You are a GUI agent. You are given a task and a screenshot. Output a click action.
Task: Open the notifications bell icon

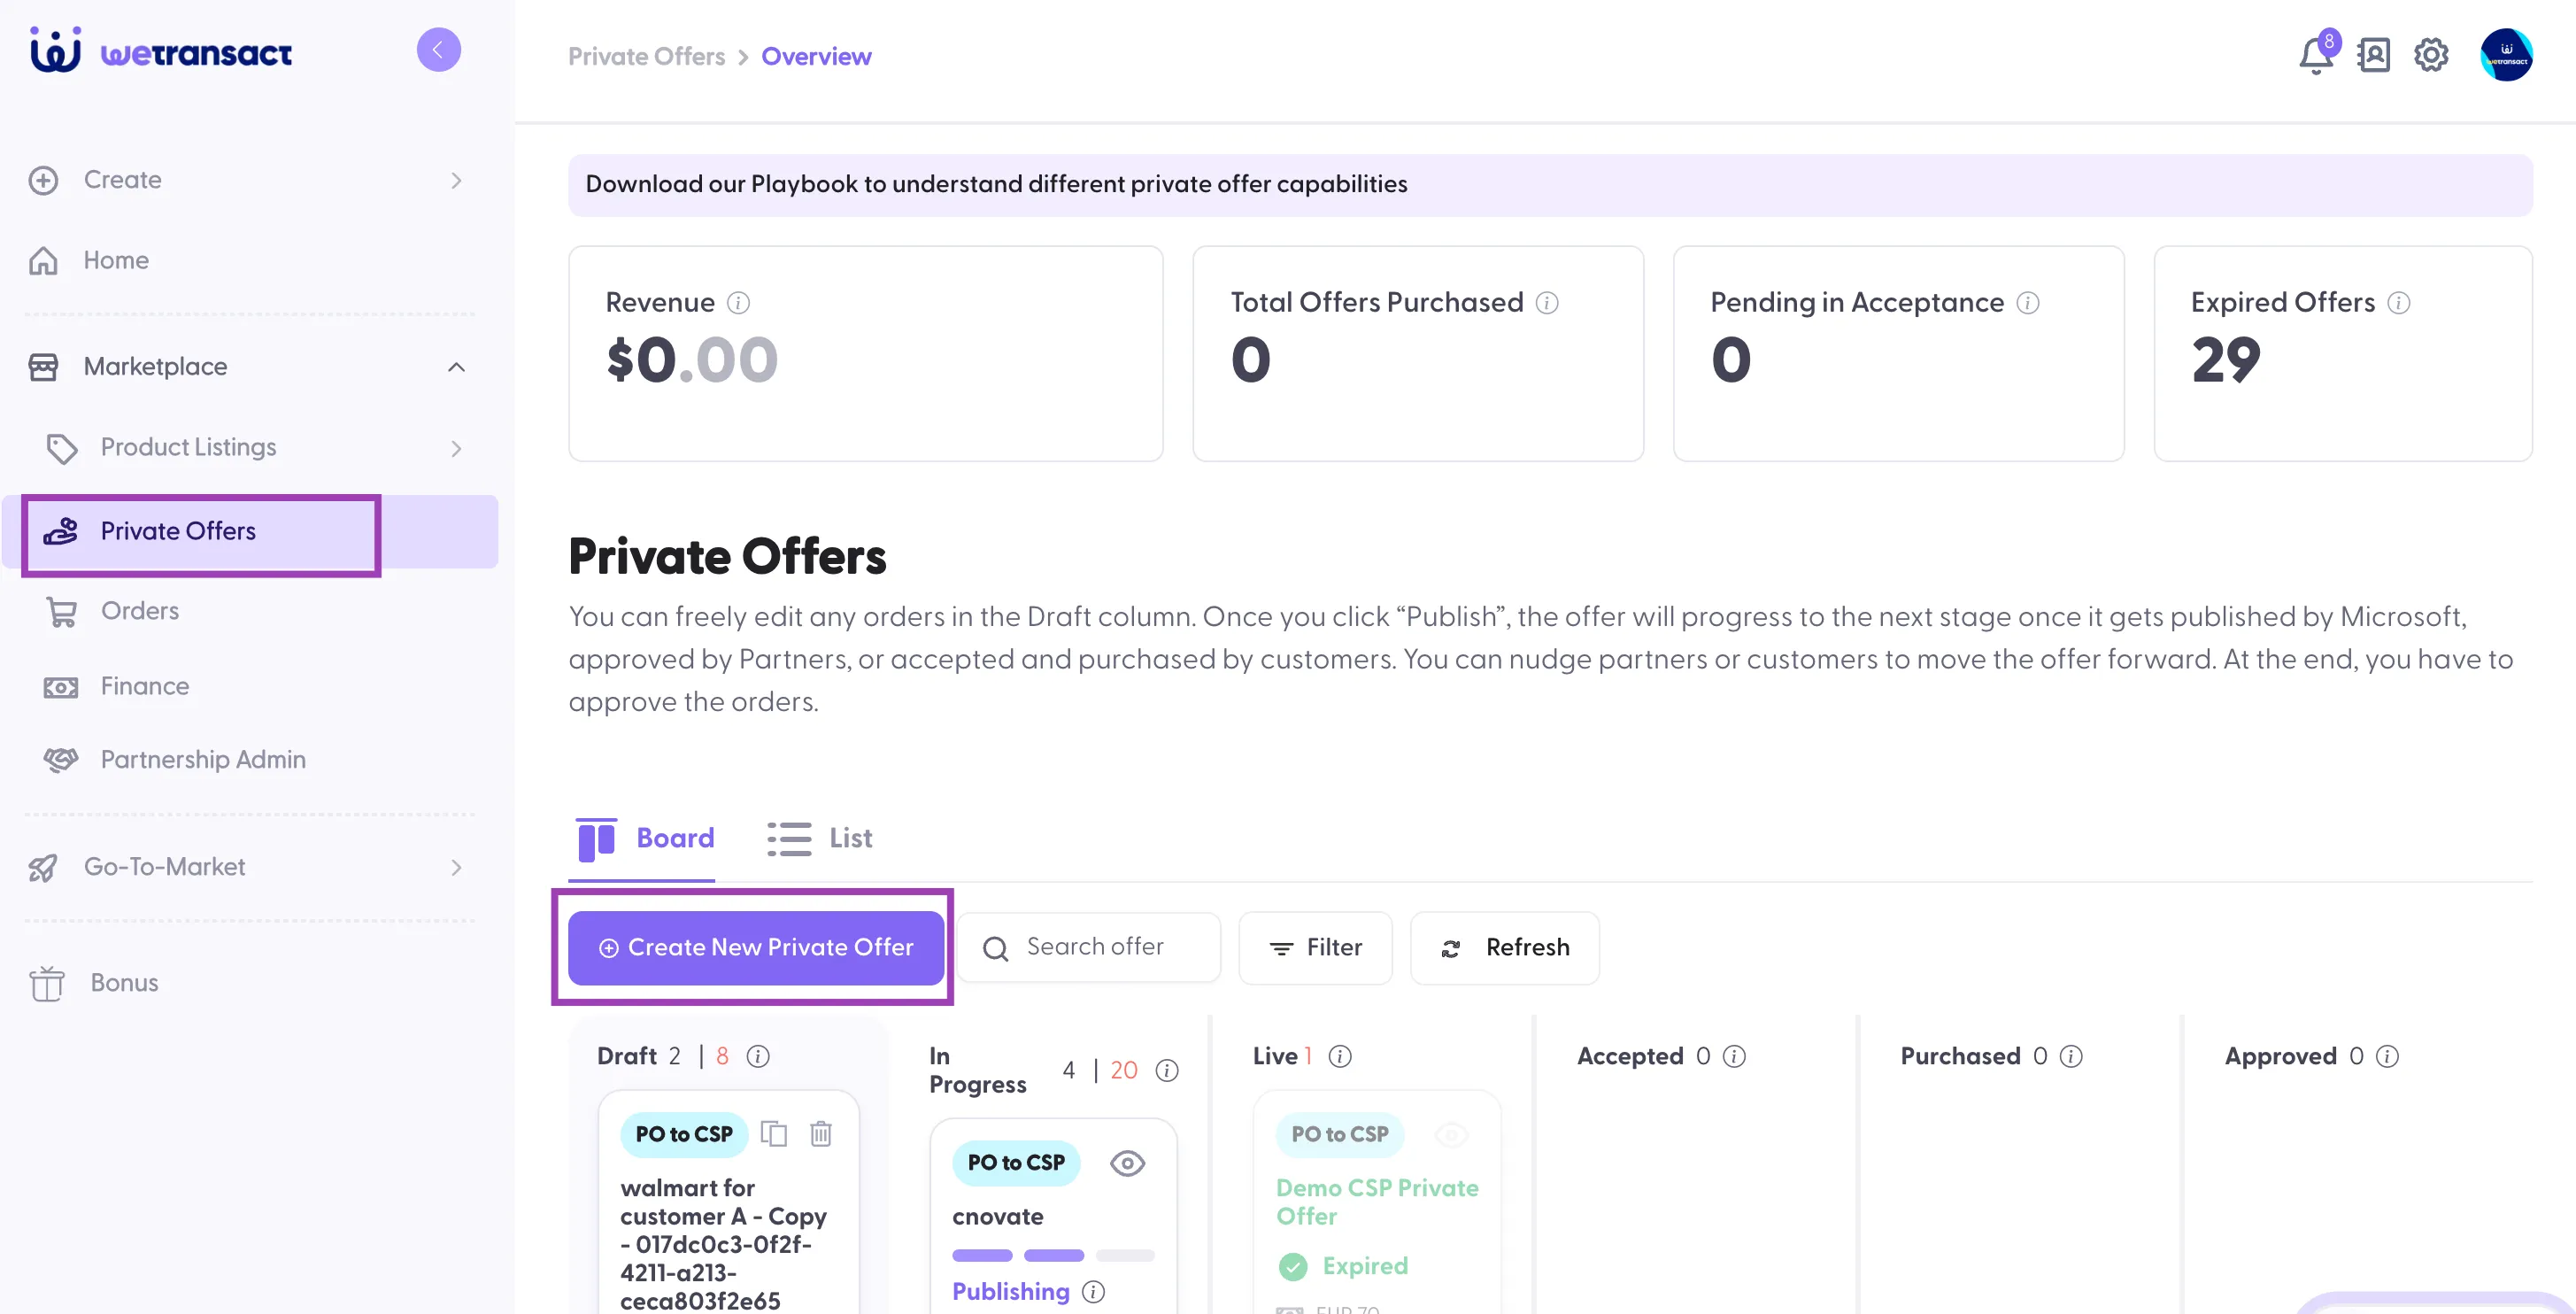click(2315, 55)
